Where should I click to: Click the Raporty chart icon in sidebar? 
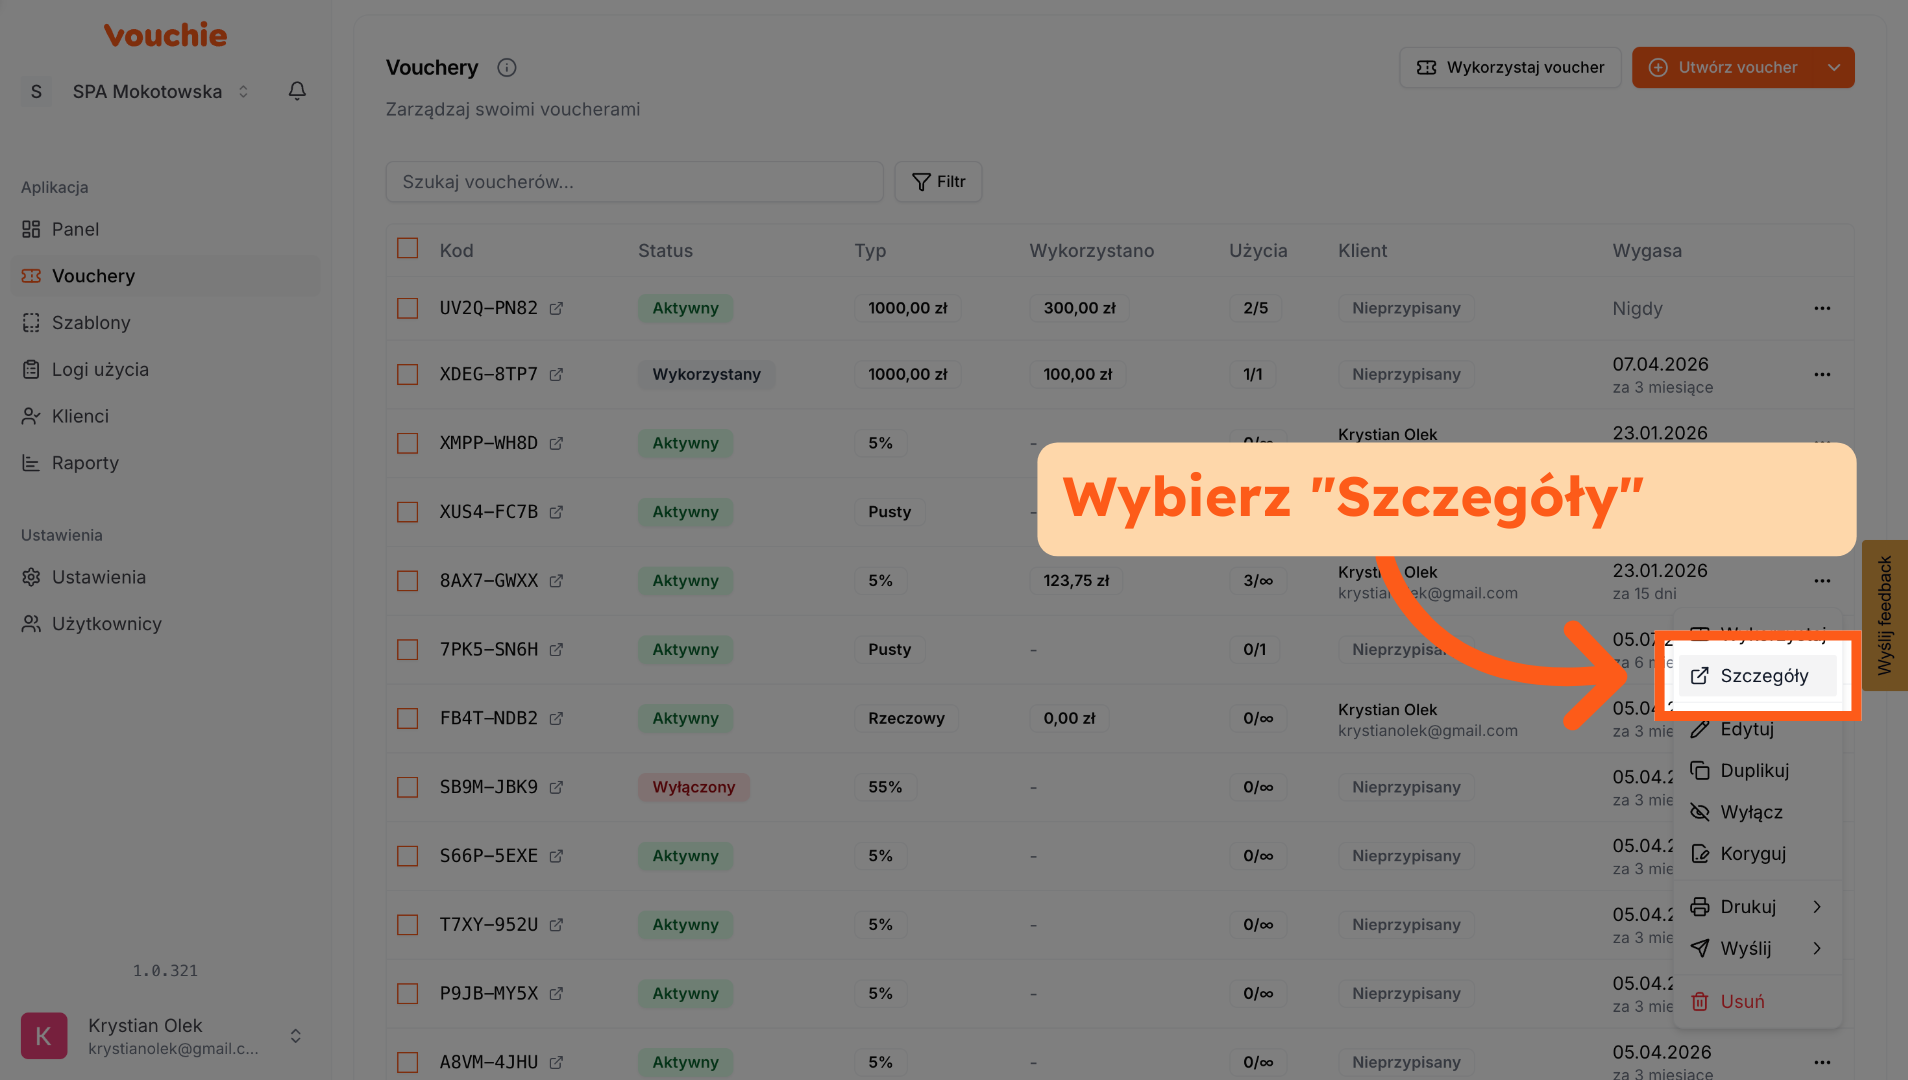[31, 463]
